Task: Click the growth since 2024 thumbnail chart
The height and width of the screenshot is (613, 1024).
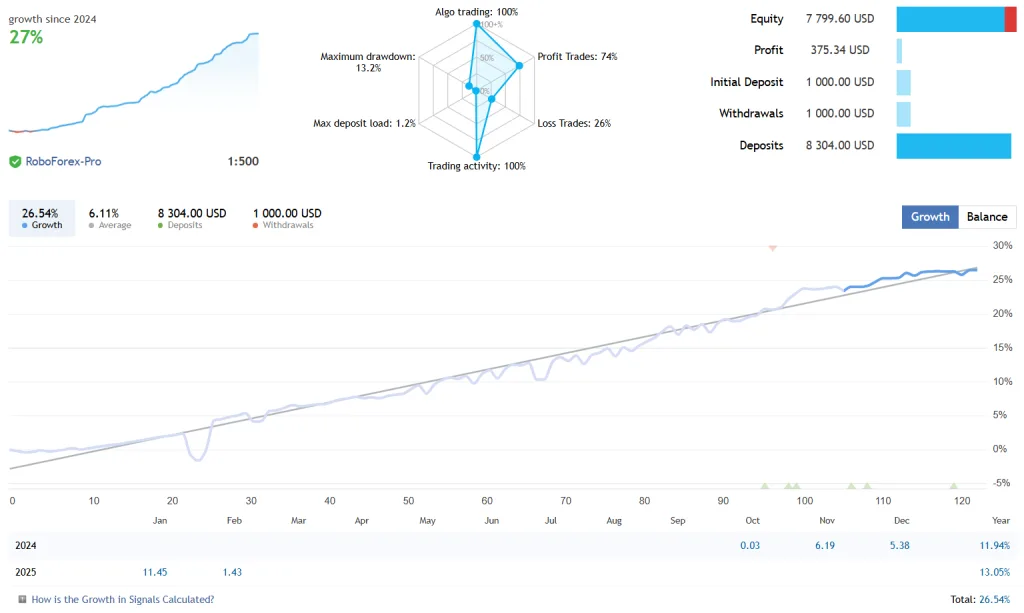Action: [133, 85]
